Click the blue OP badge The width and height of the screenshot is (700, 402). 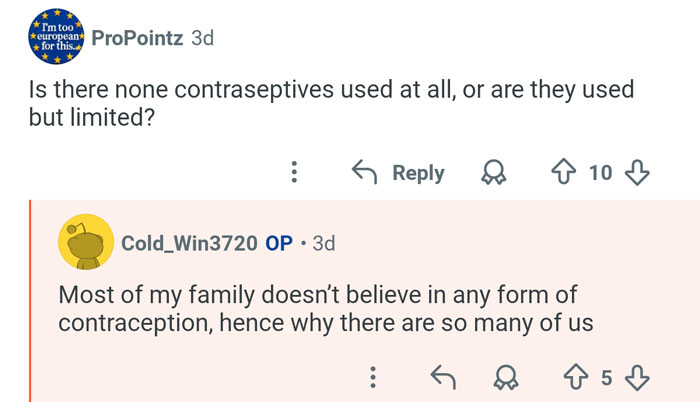tap(279, 243)
